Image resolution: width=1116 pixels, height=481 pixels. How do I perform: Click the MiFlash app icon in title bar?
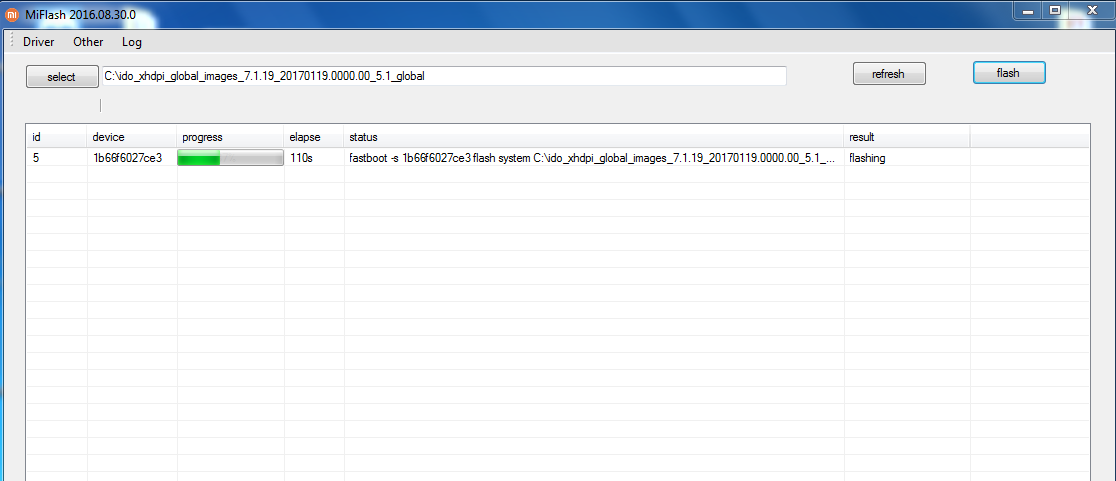[x=12, y=13]
